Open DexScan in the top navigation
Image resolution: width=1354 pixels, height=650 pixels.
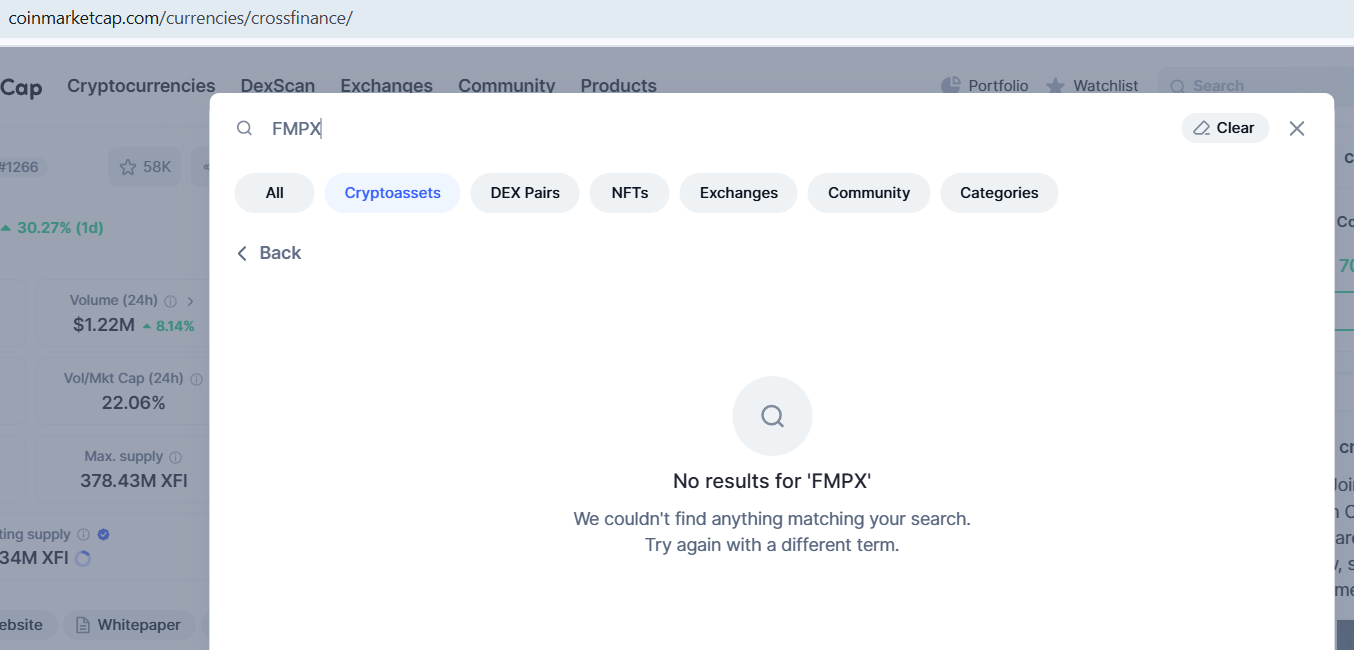pos(278,86)
